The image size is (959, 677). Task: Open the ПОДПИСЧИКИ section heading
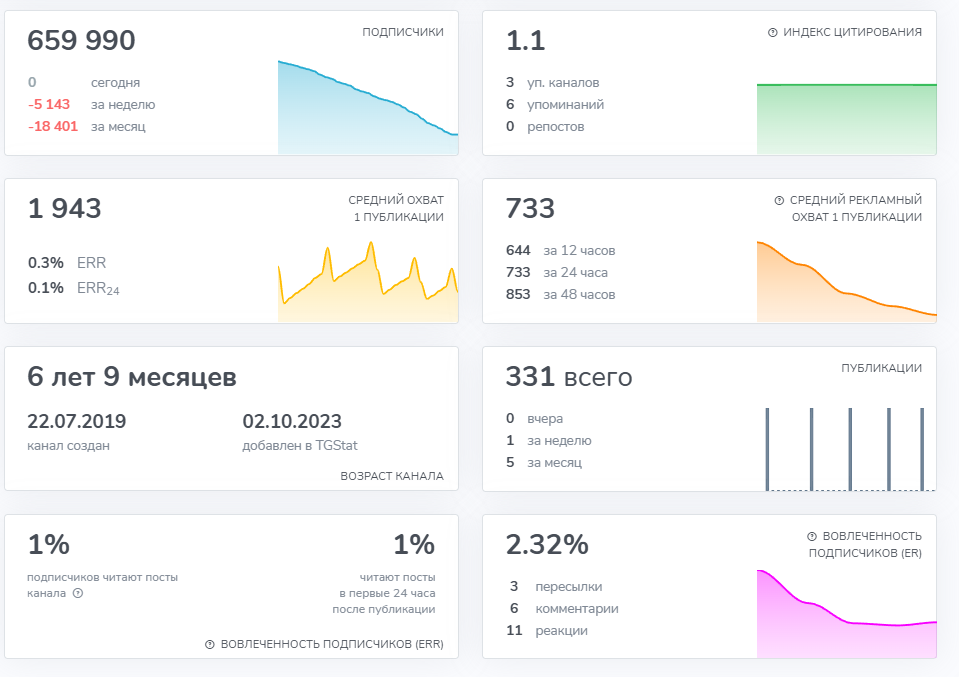coord(403,33)
